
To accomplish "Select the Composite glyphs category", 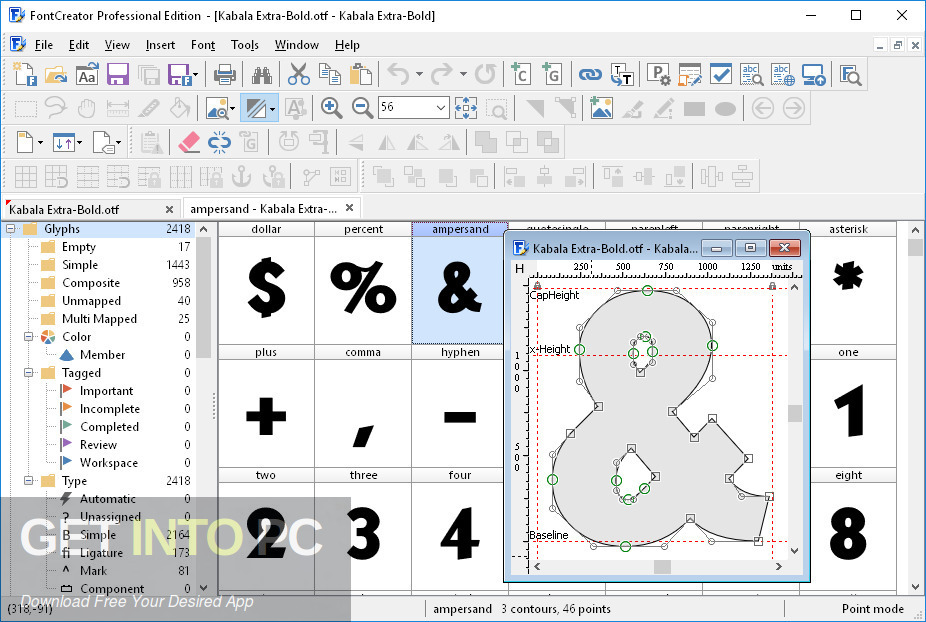I will click(91, 283).
